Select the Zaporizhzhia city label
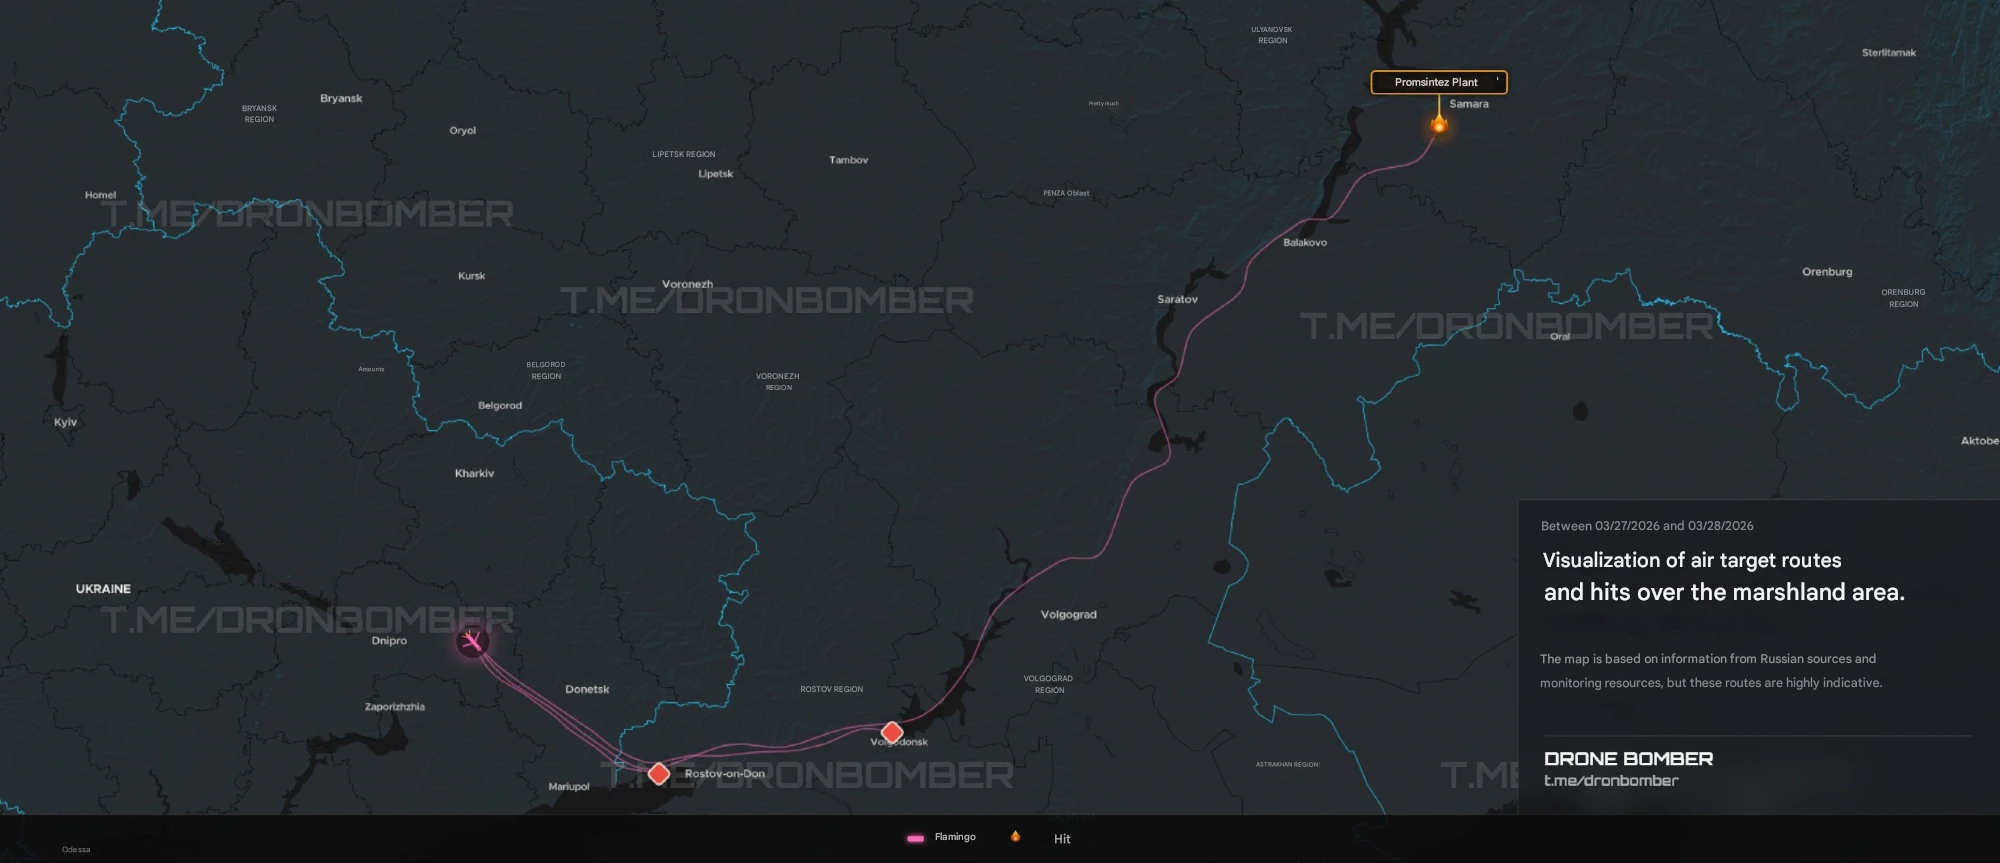2000x863 pixels. 394,707
